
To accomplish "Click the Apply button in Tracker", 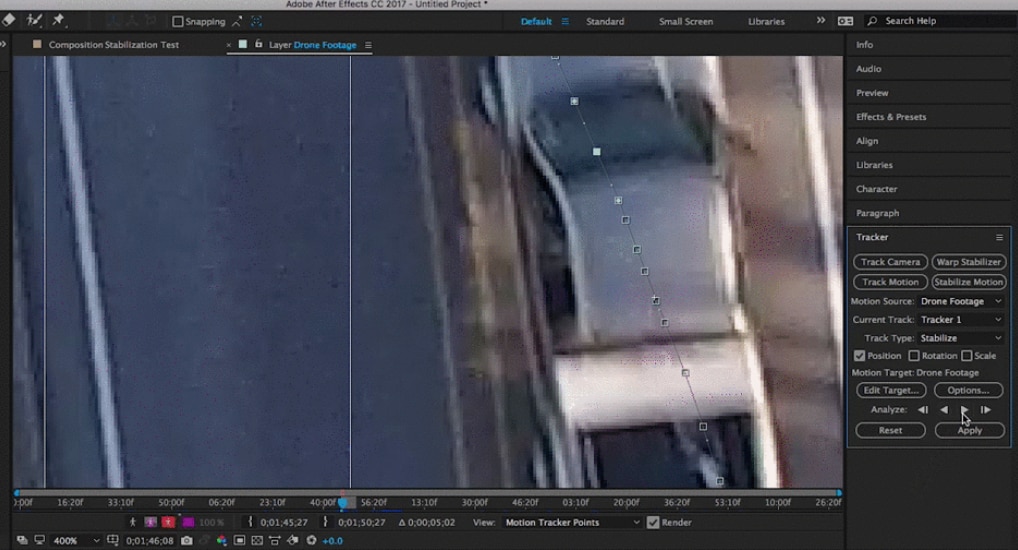I will (969, 430).
